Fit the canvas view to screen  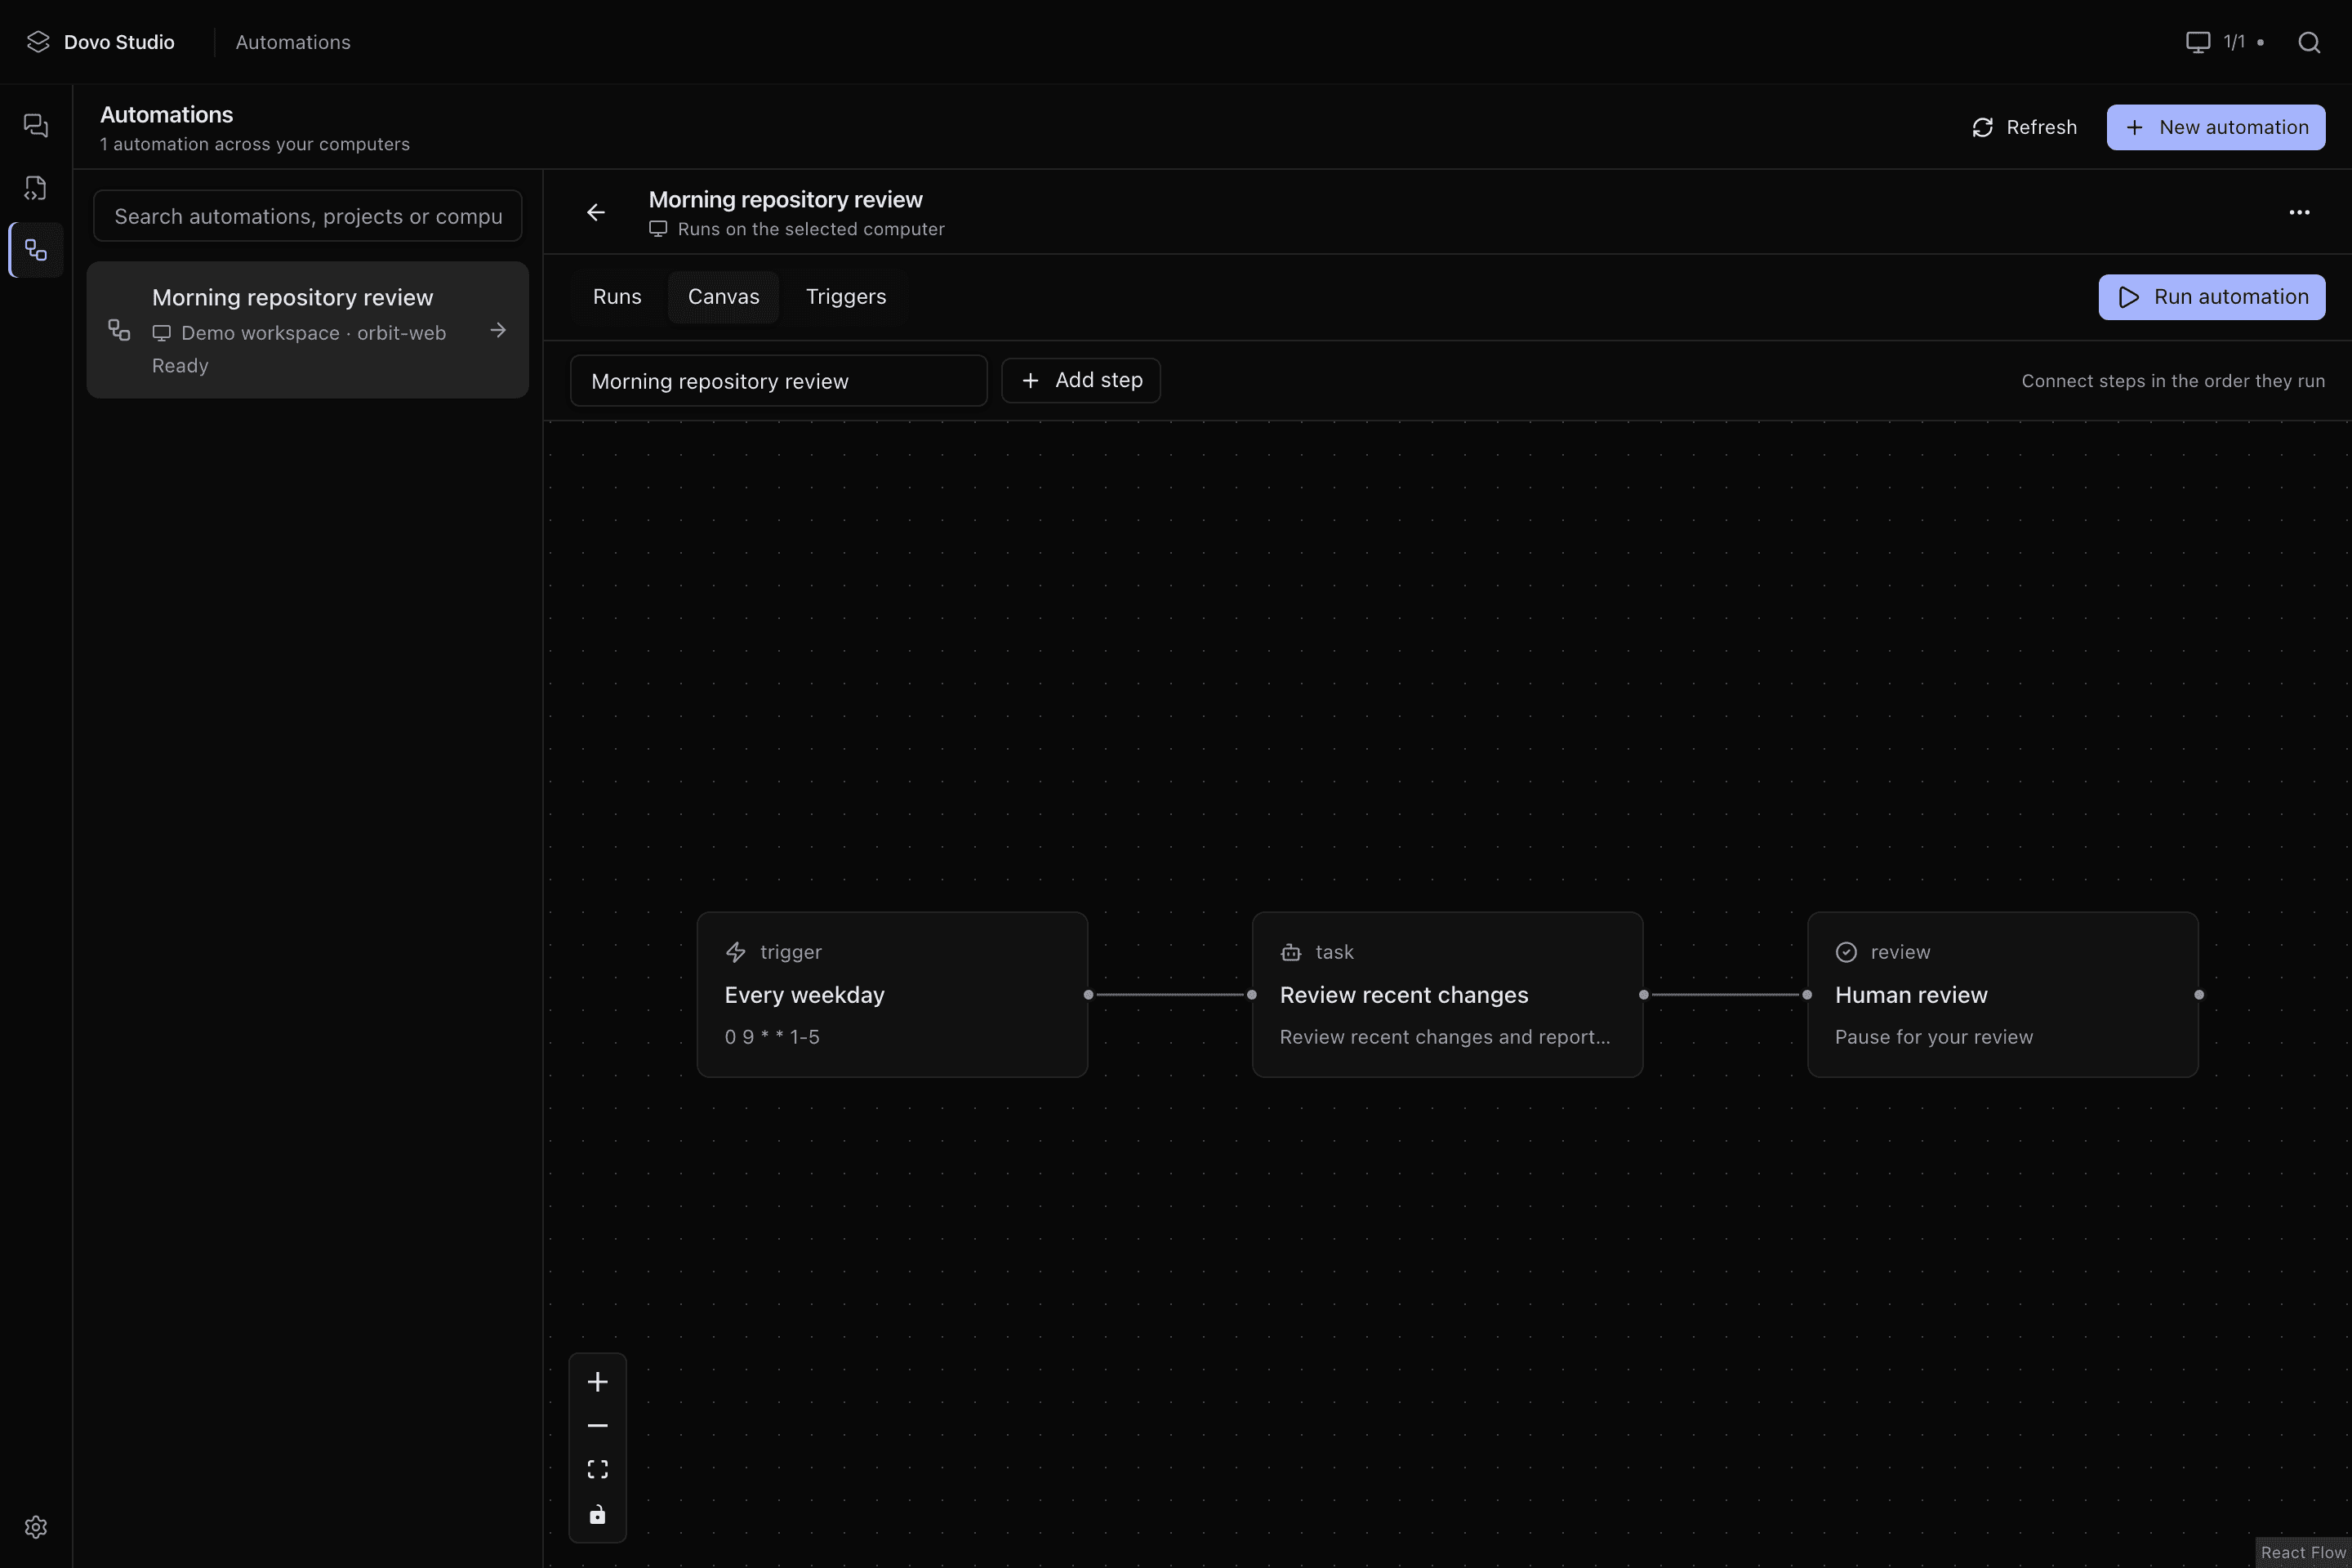click(597, 1469)
